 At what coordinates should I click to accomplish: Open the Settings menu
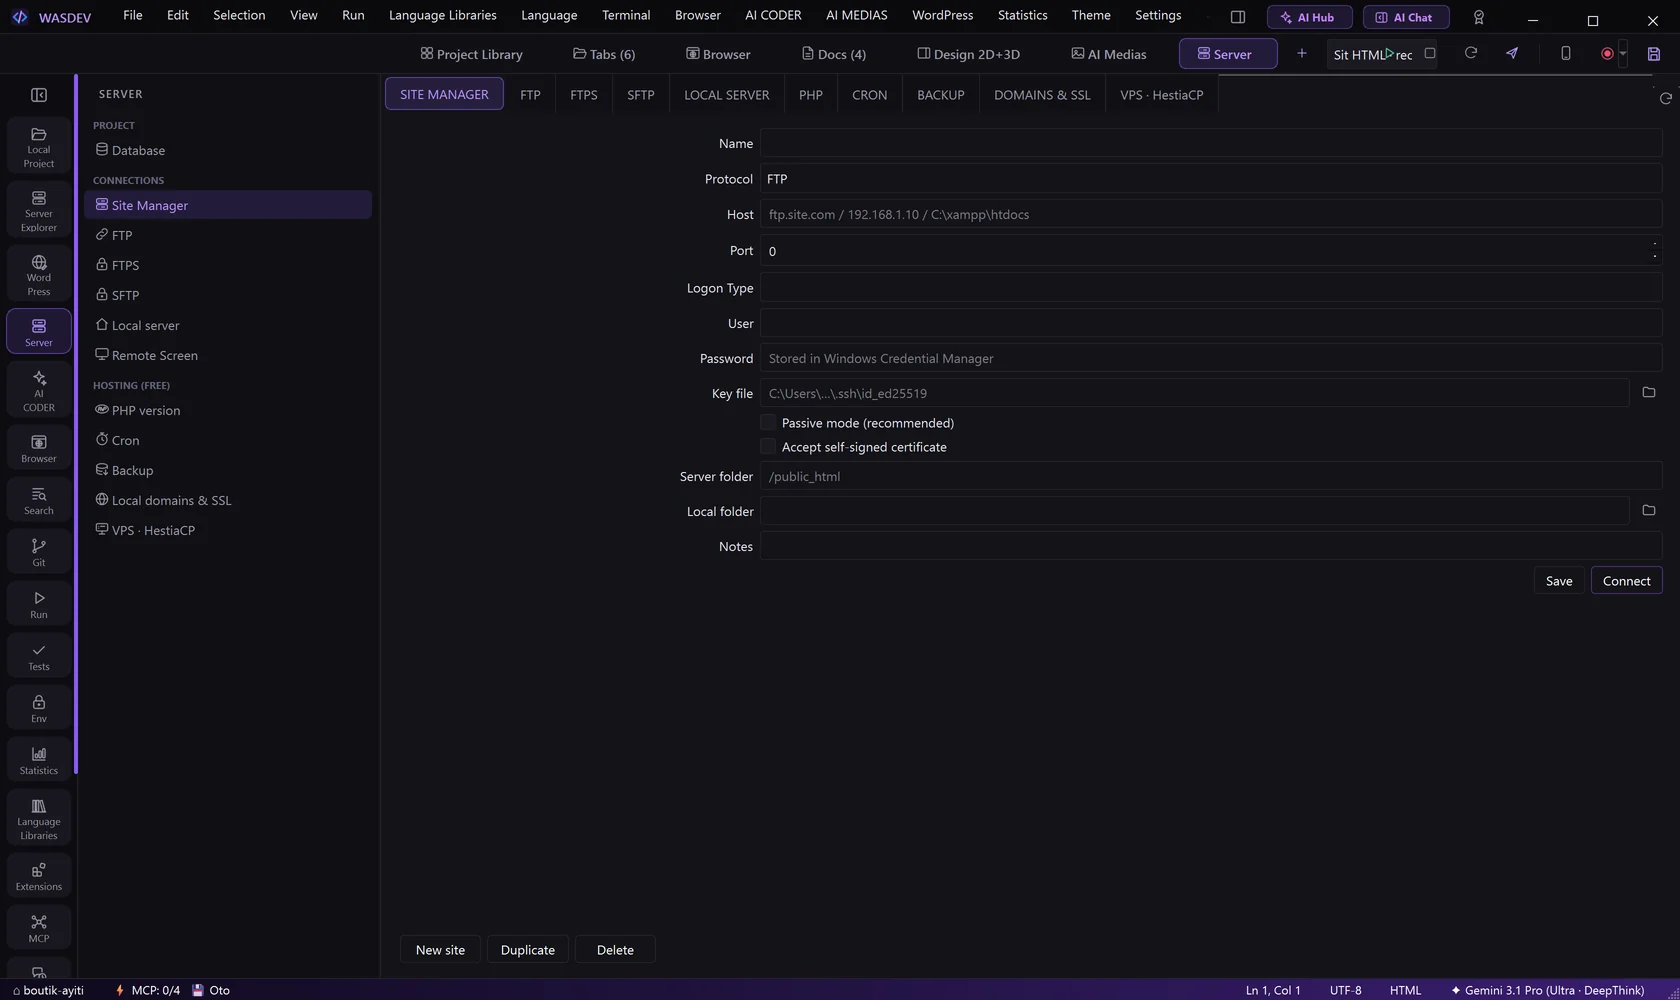(x=1158, y=15)
